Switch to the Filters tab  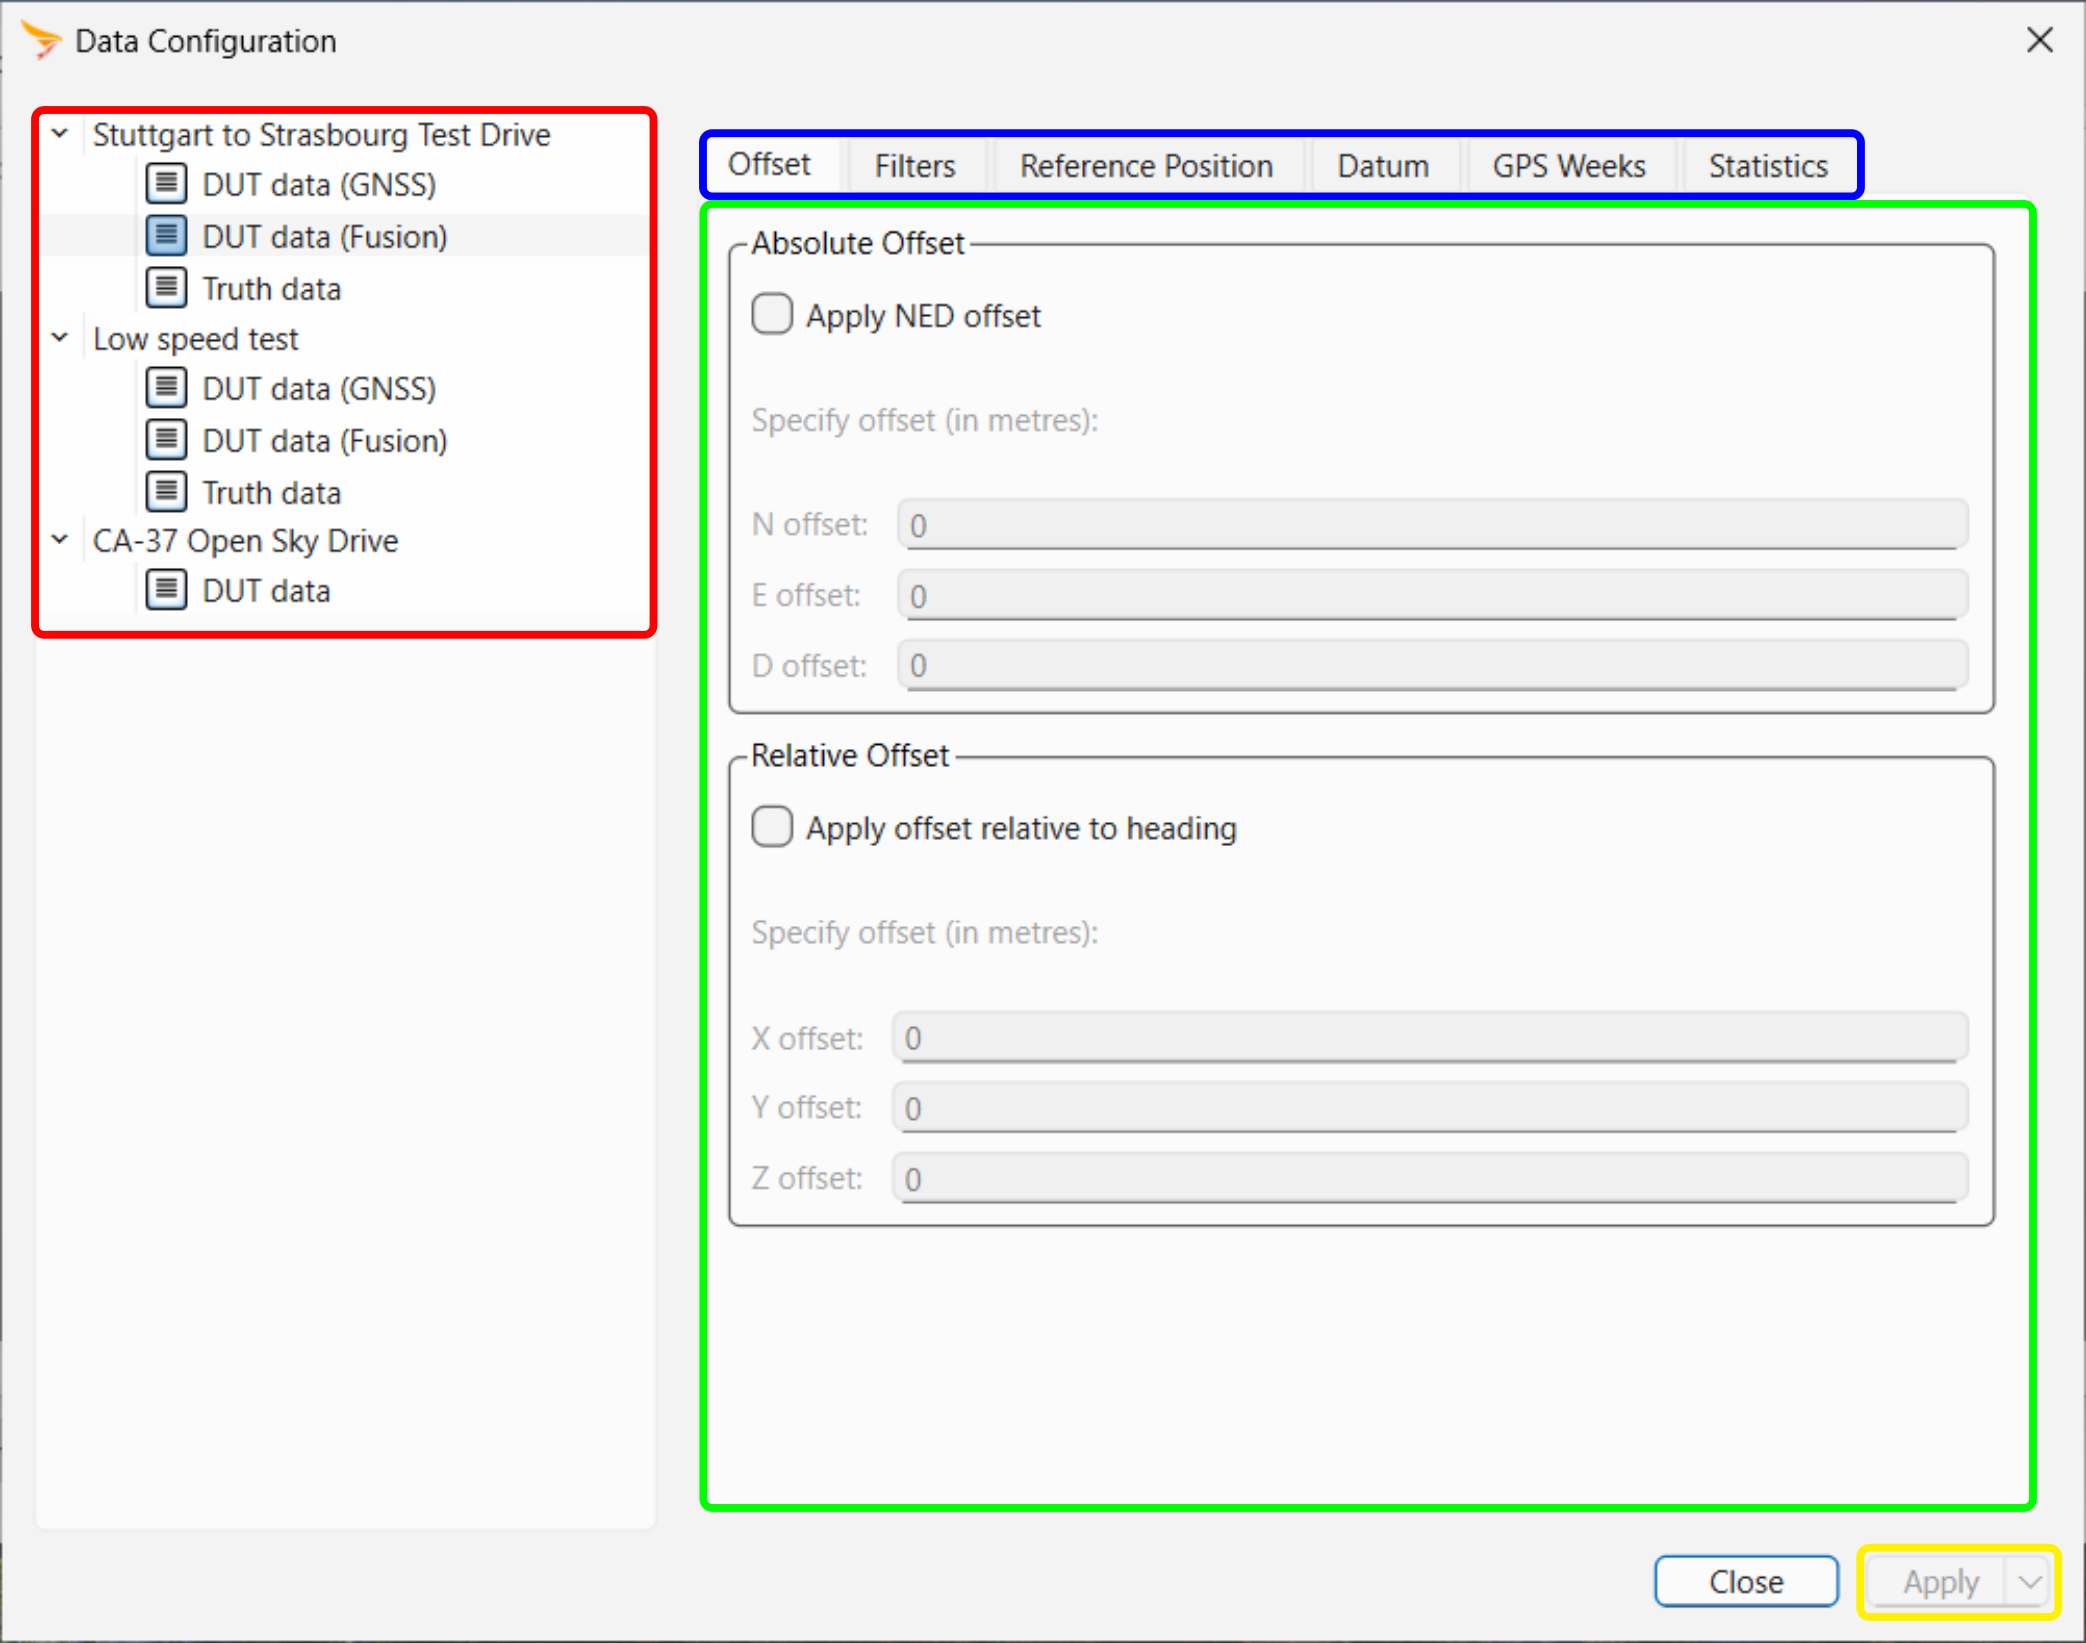coord(914,166)
